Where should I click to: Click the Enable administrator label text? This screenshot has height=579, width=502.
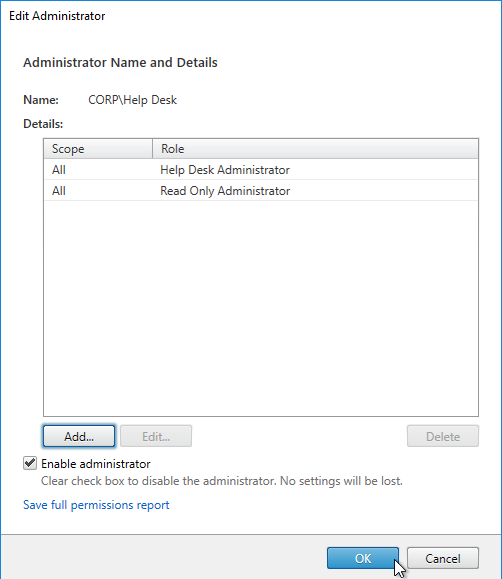coord(96,464)
